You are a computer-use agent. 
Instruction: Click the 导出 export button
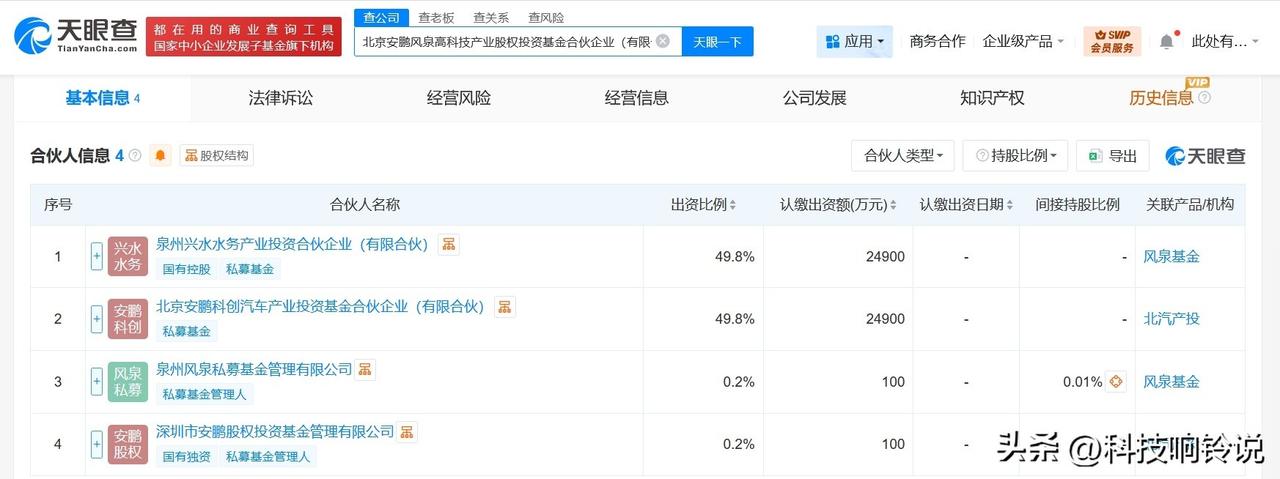pyautogui.click(x=1113, y=155)
